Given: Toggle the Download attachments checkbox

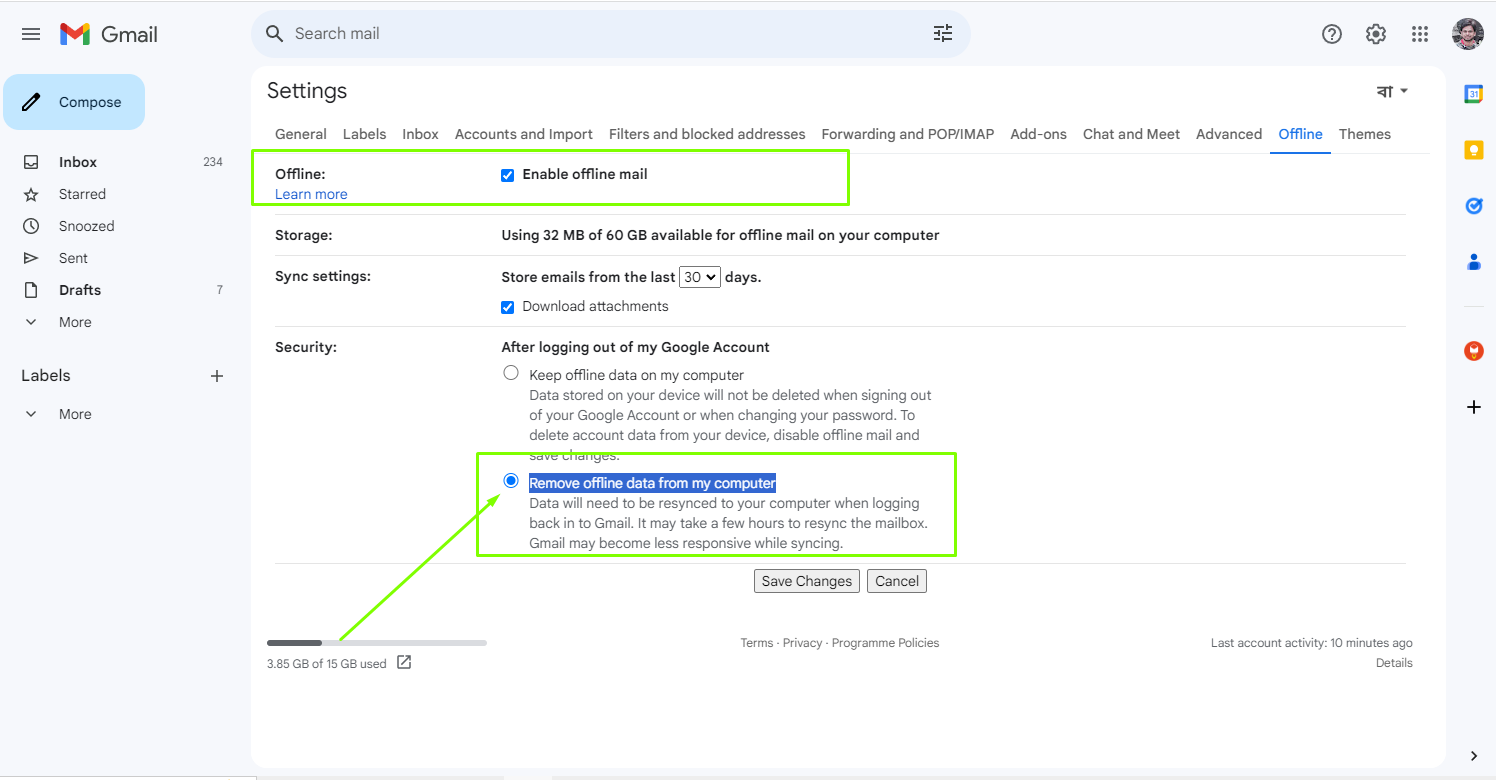Looking at the screenshot, I should [x=508, y=307].
